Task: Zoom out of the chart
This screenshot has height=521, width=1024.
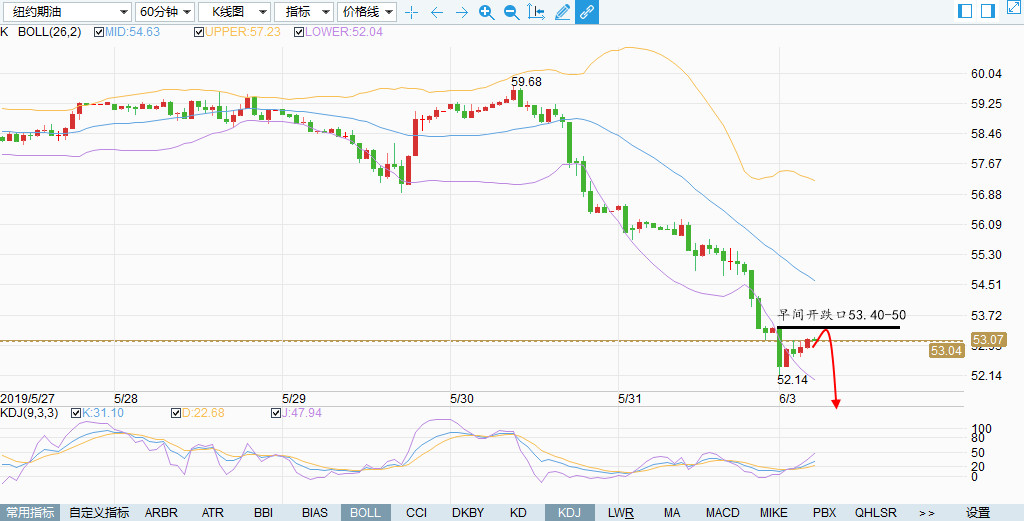Action: point(511,12)
